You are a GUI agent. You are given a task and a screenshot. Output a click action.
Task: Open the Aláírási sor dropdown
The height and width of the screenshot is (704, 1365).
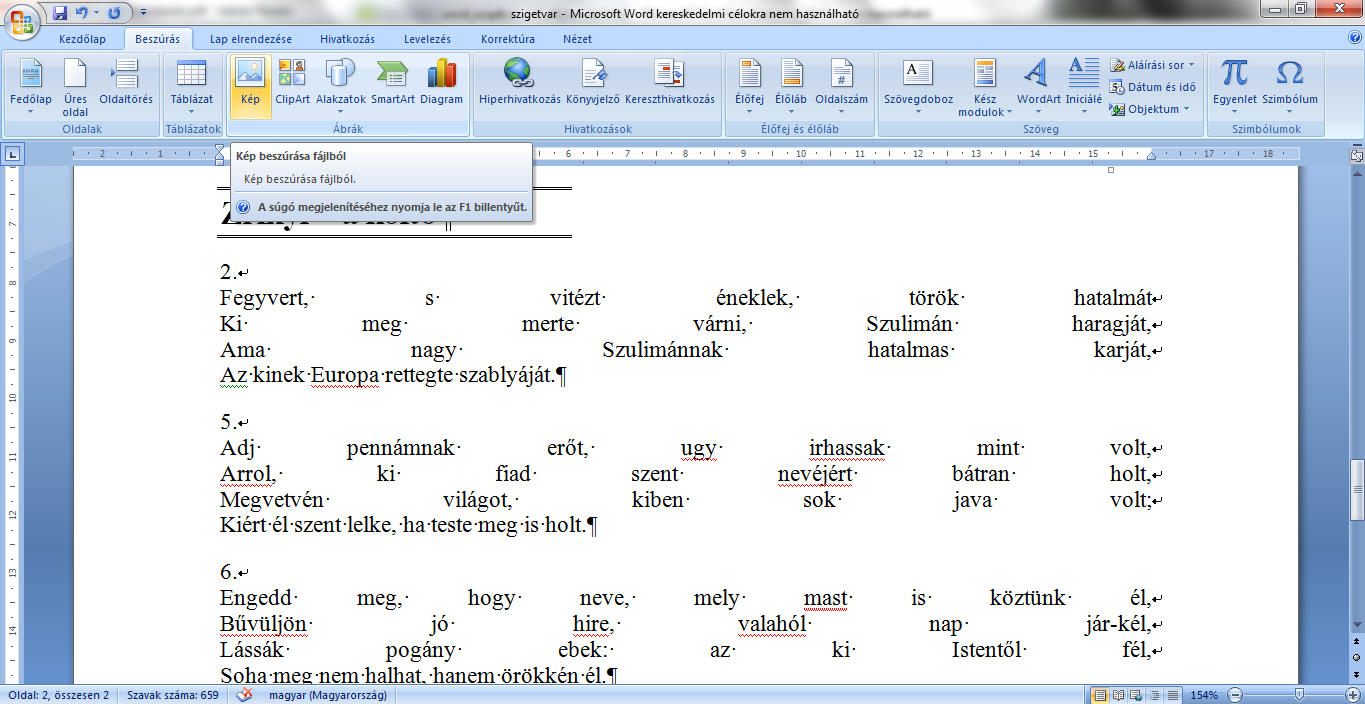coord(1152,65)
